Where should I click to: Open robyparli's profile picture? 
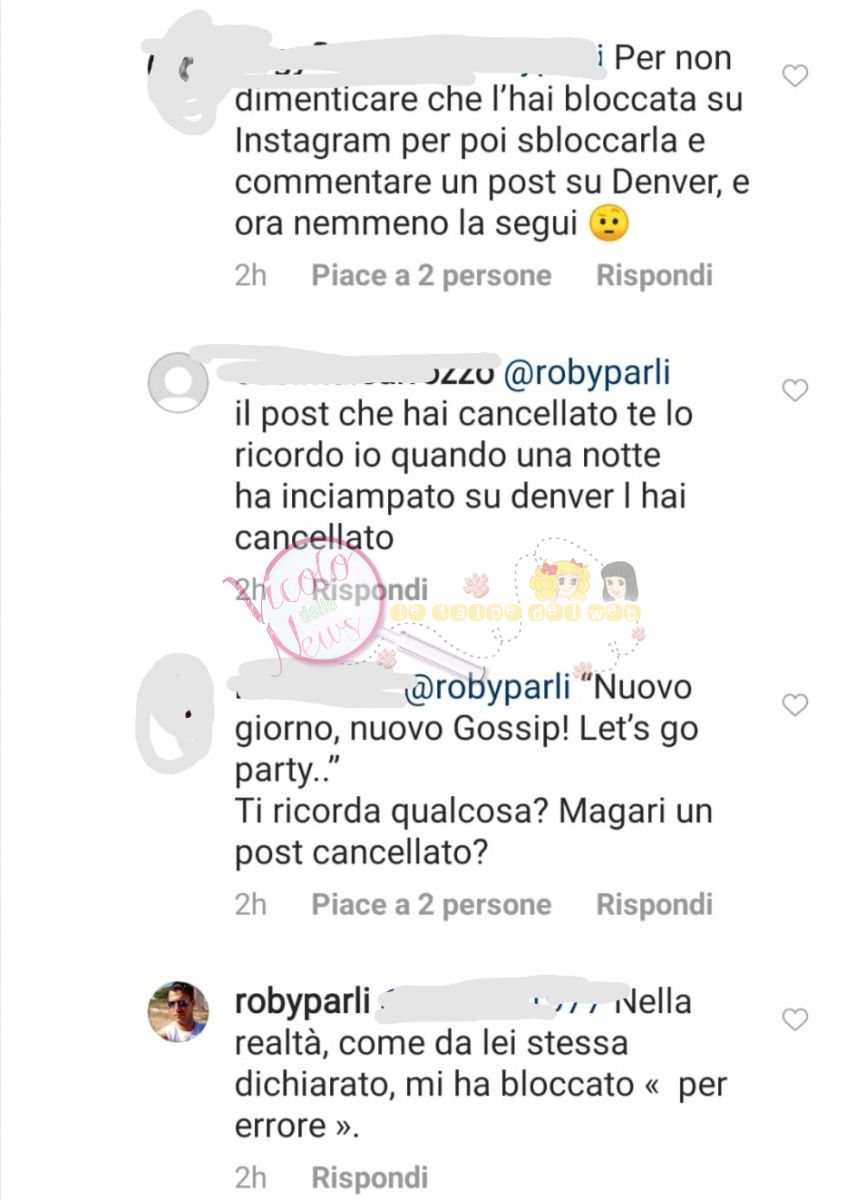pos(178,1011)
